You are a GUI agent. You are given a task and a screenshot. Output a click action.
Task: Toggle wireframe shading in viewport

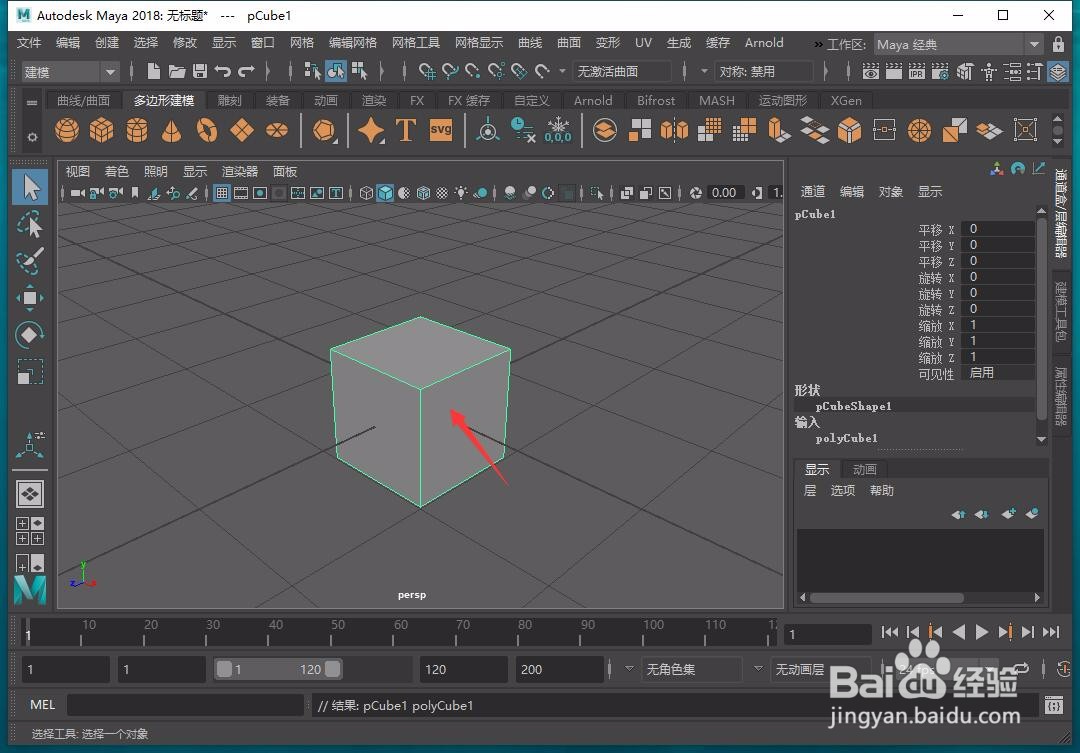point(366,193)
